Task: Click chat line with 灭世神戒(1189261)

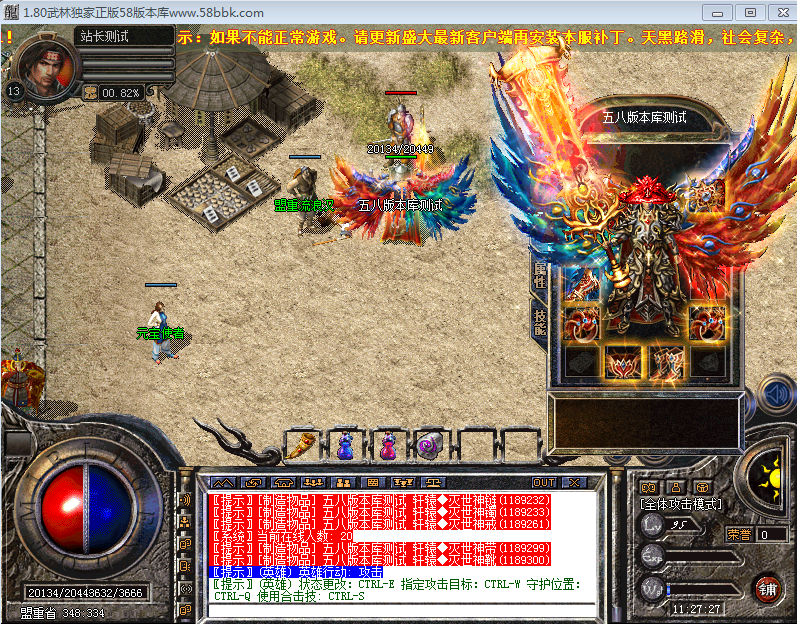Action: coord(381,523)
